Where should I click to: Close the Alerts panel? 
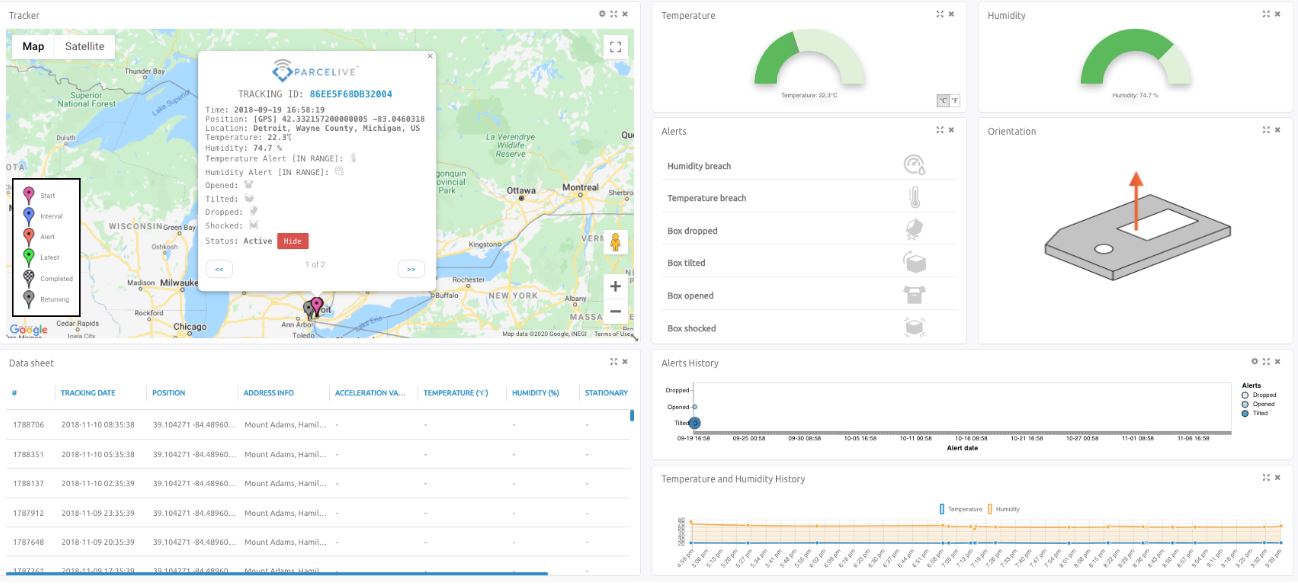951,130
